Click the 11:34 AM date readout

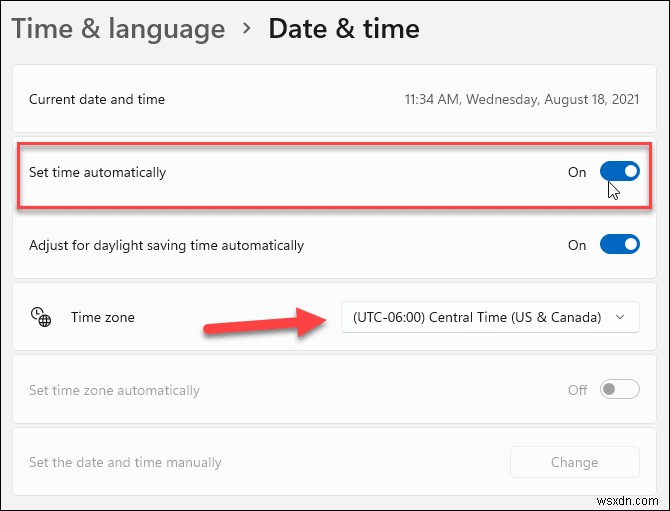(x=521, y=100)
